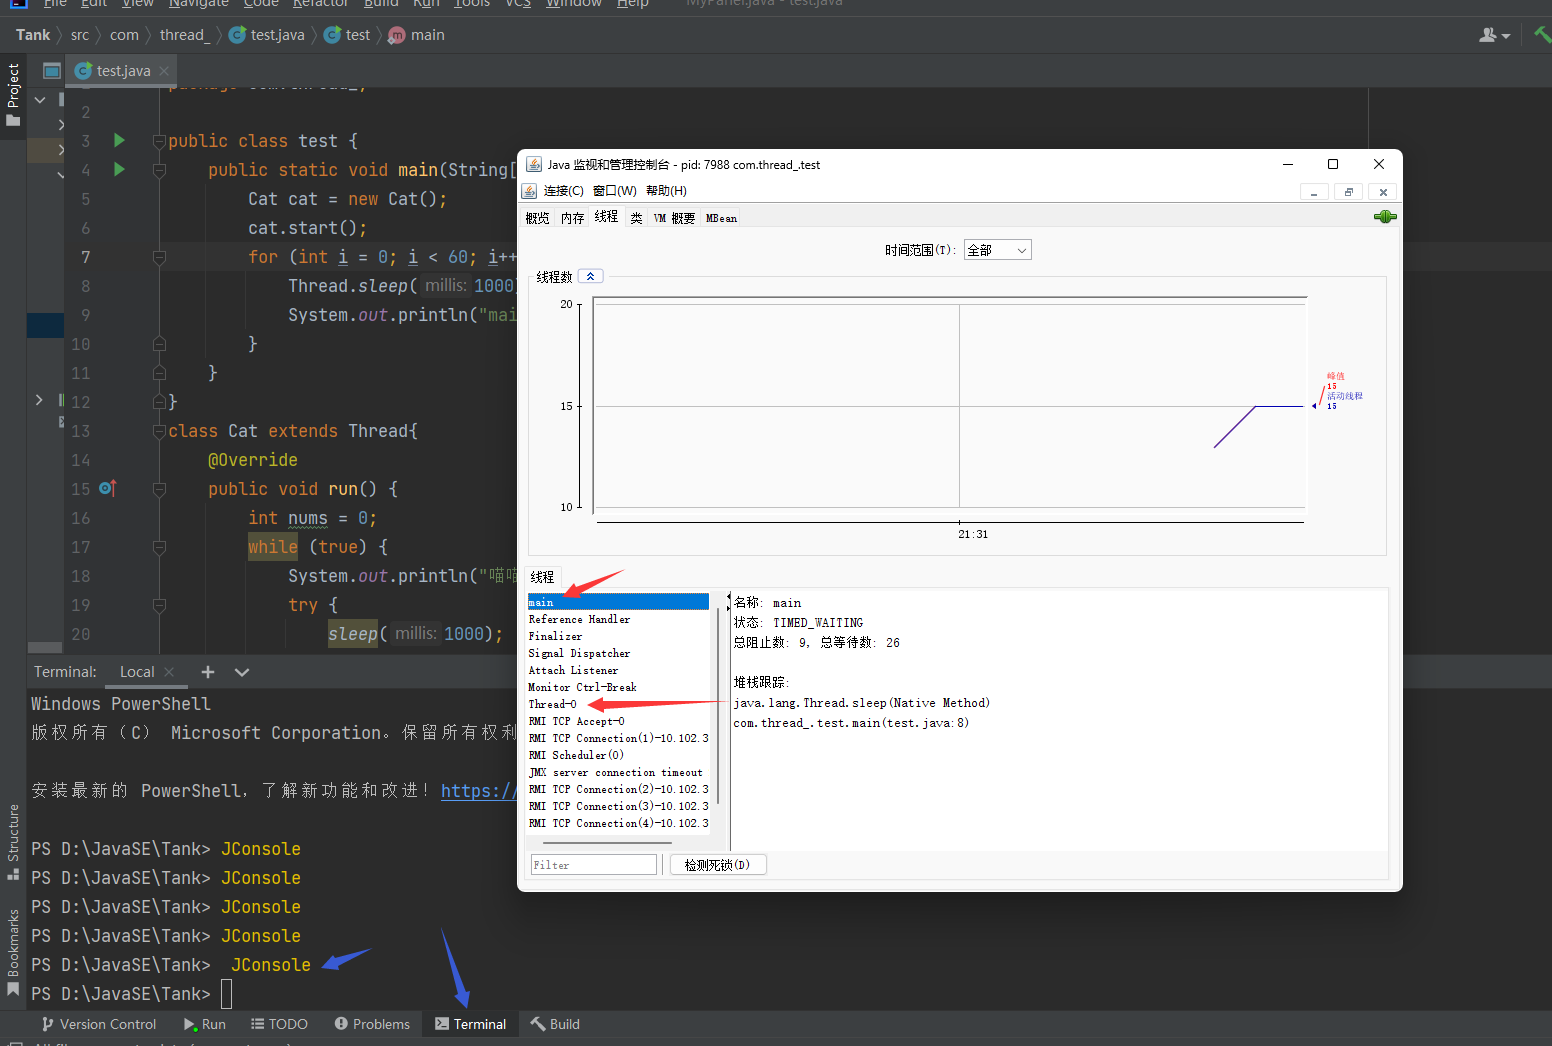Select the main thread in the list

618,602
